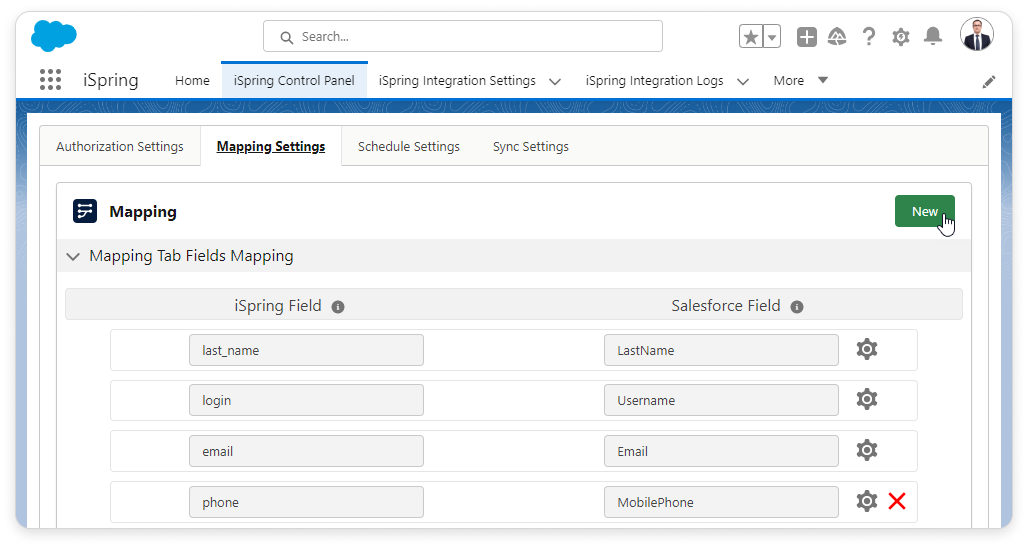Open the favorites list dropdown arrow
Image resolution: width=1028 pixels, height=548 pixels.
pyautogui.click(x=772, y=37)
